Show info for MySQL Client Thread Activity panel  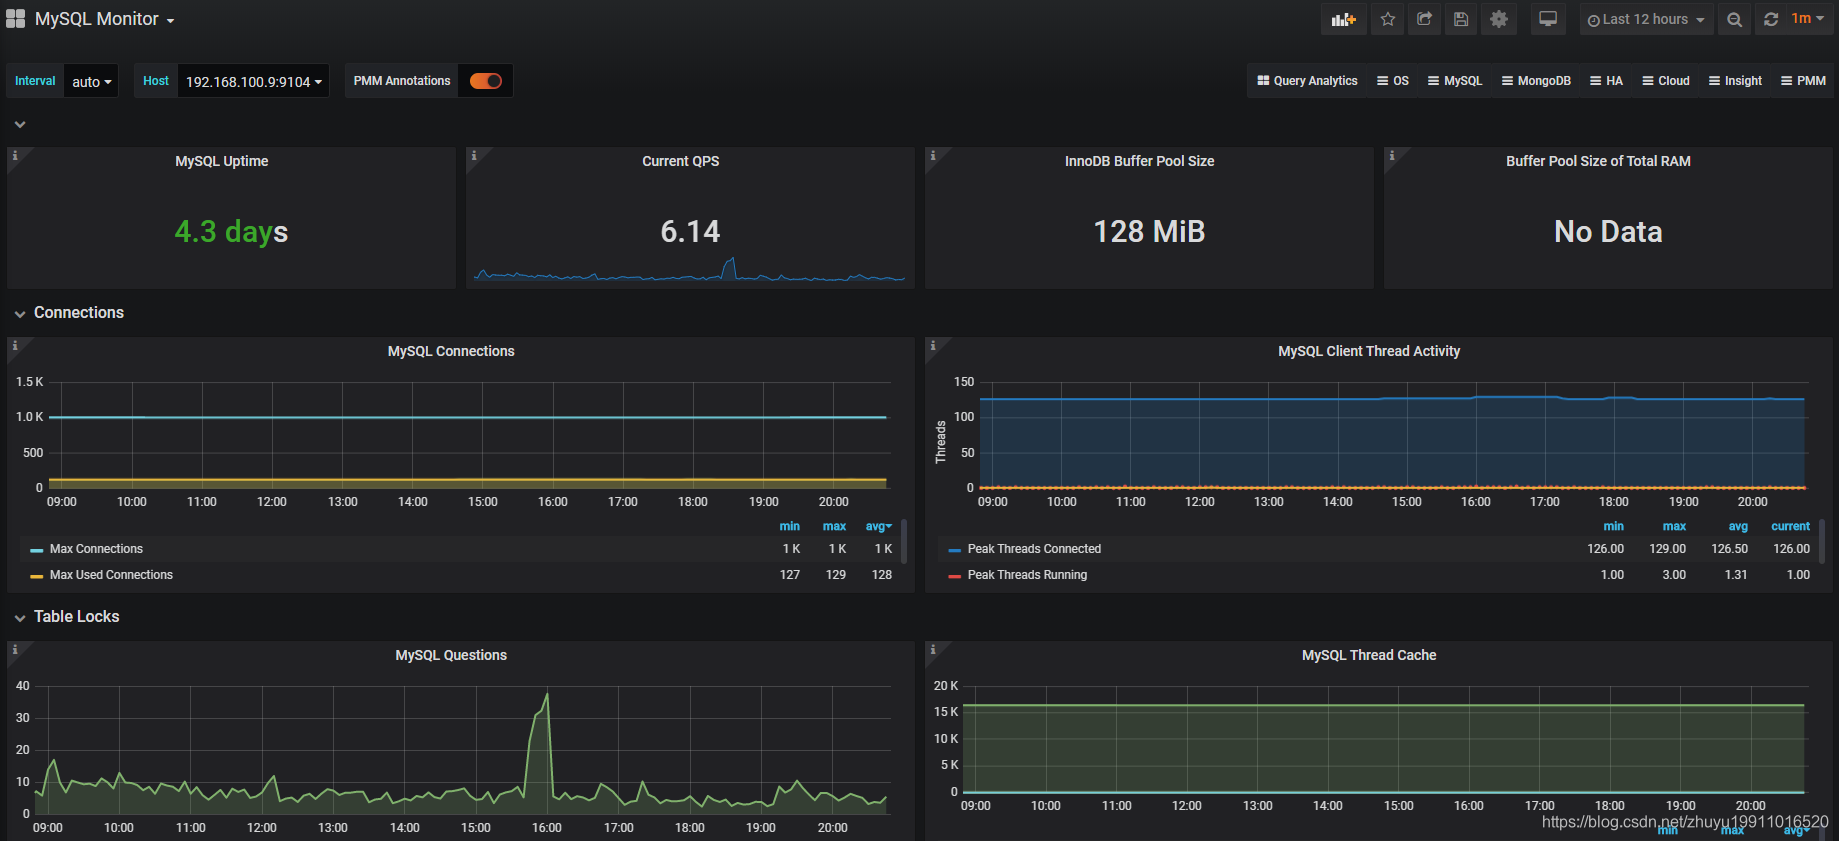[933, 345]
